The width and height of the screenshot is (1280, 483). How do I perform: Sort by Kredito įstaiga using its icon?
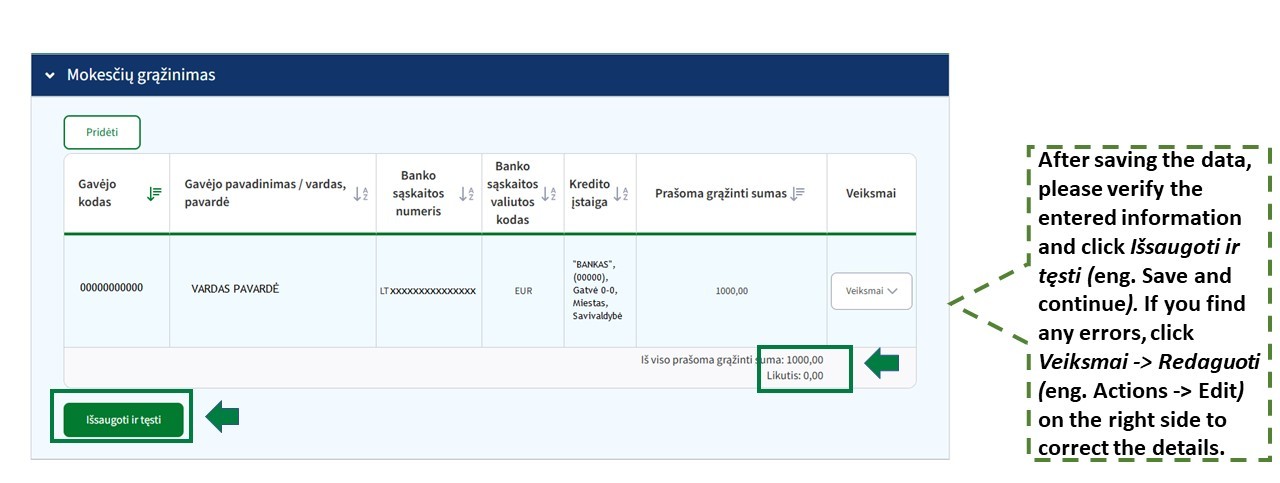click(621, 194)
